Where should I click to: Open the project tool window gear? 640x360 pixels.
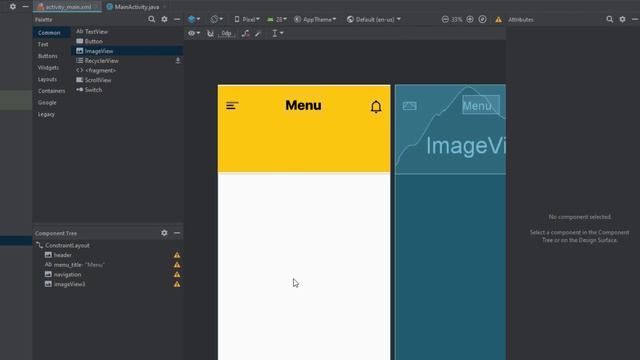click(13, 7)
